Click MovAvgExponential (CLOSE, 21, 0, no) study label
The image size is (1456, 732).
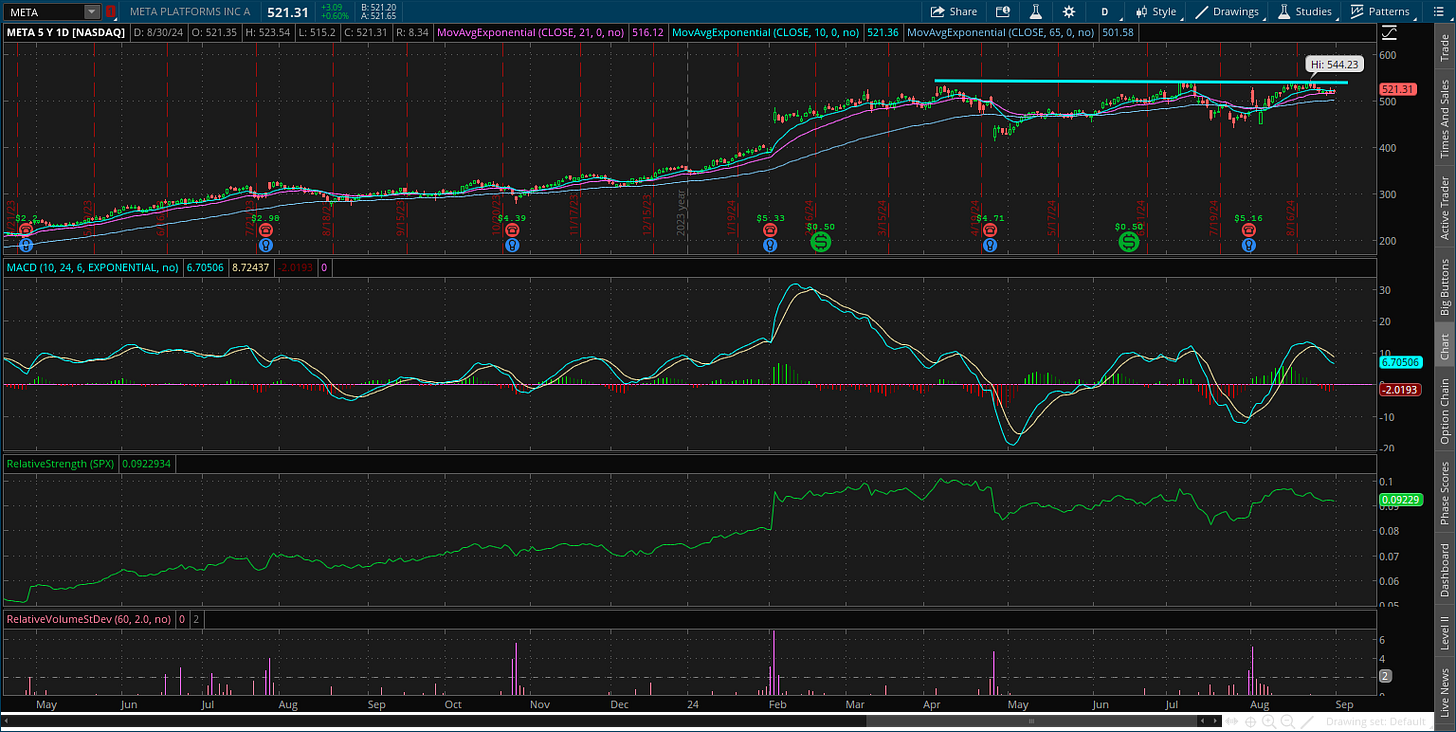[528, 33]
